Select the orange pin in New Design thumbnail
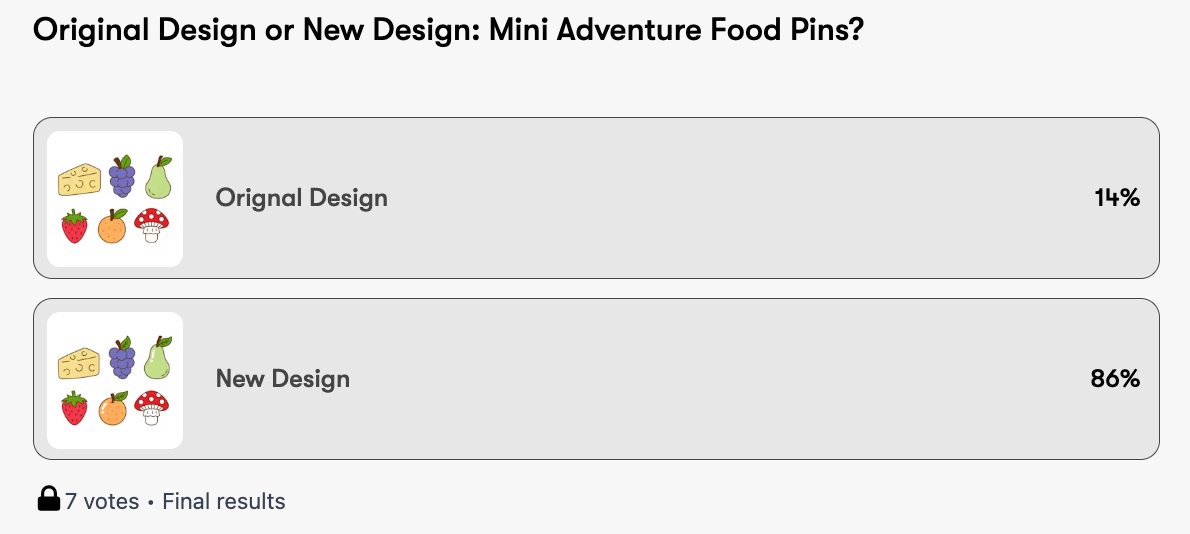Viewport: 1190px width, 534px height. tap(112, 408)
